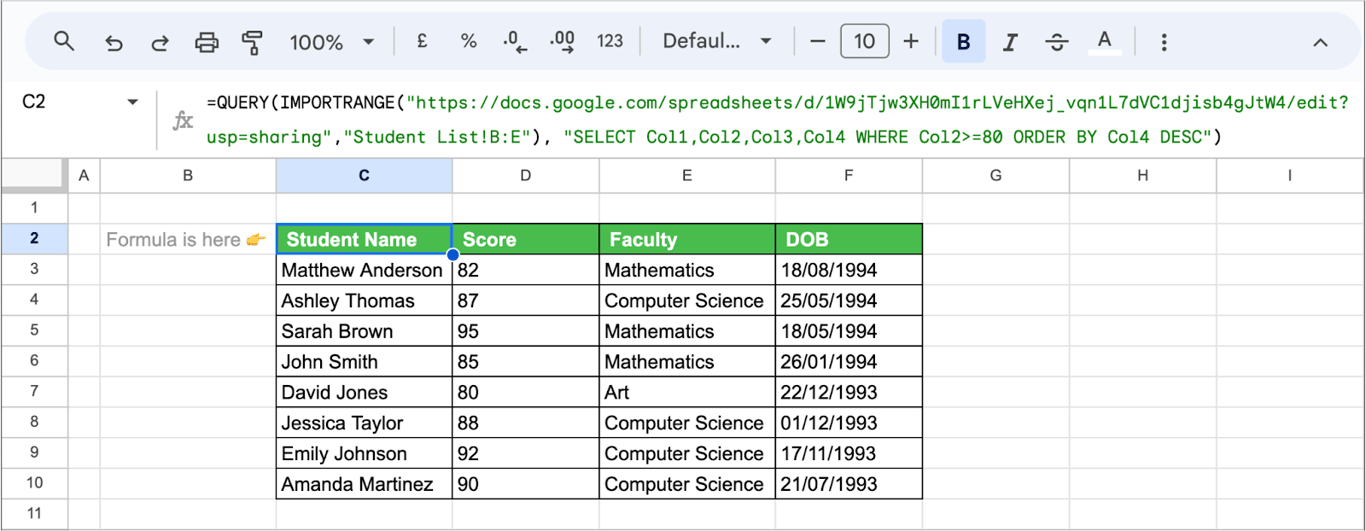Select the Art faculty cell

(687, 392)
